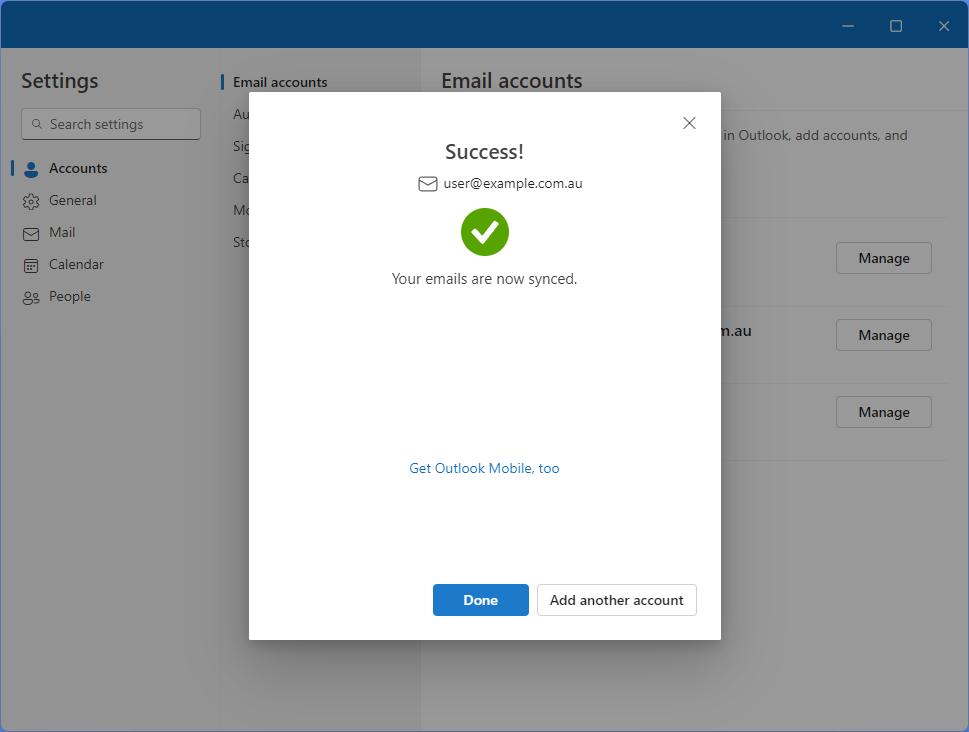This screenshot has width=969, height=732.
Task: Click the green success checkmark icon
Action: [485, 232]
